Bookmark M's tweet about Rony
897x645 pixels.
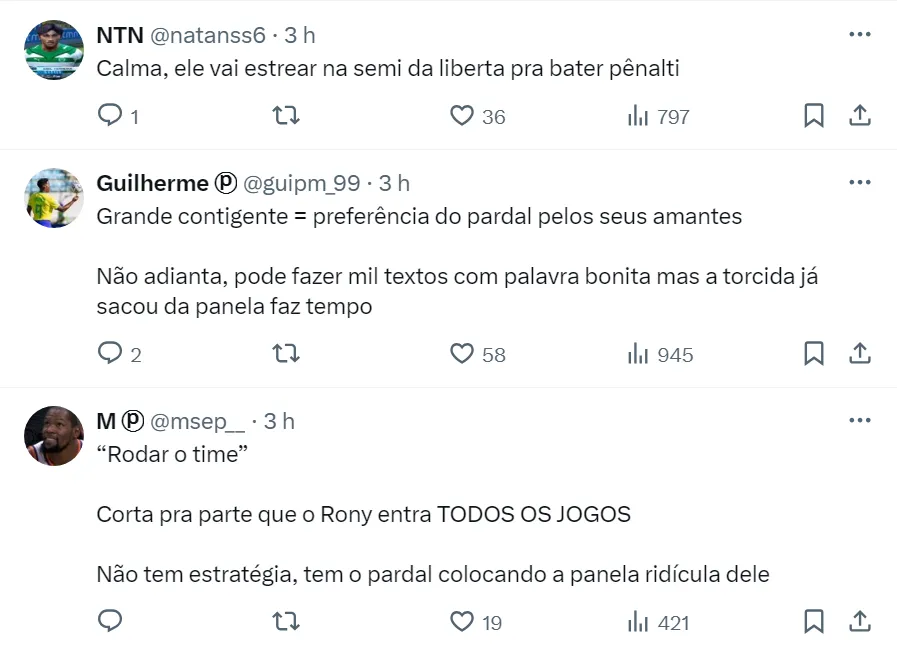[x=814, y=622]
